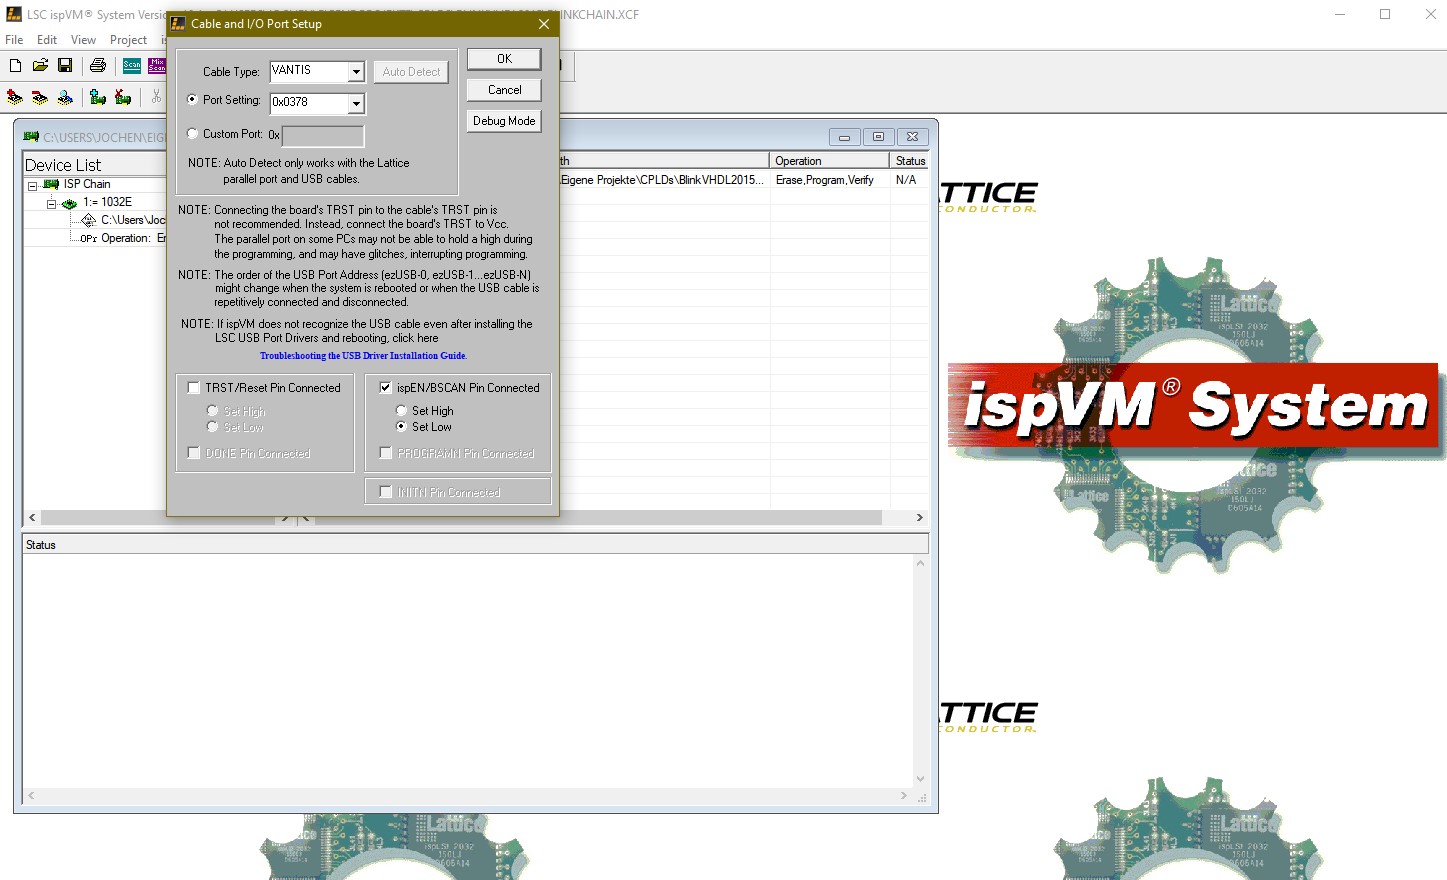
Task: Select Set Low under ispEN/BSCAN
Action: (x=401, y=427)
